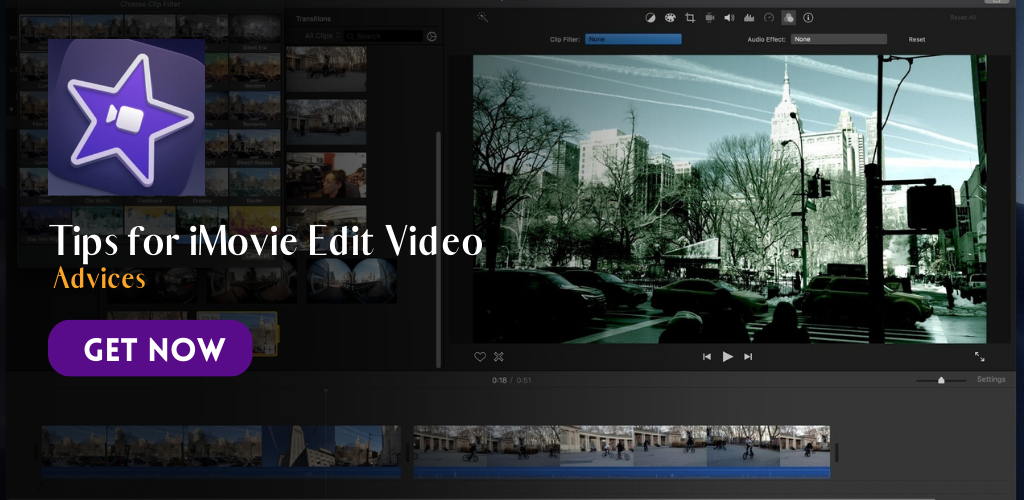Viewport: 1024px width, 500px height.
Task: Open the color balance tool
Action: click(650, 17)
